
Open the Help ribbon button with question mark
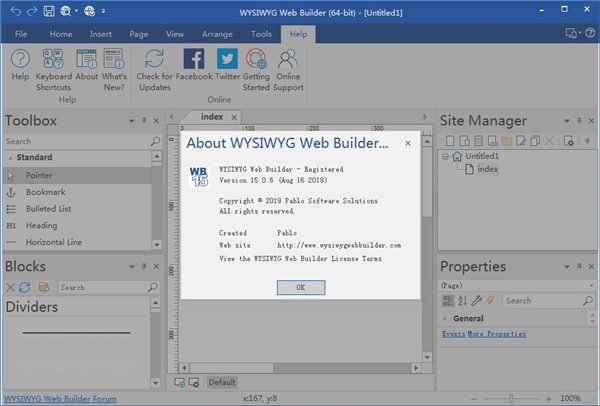click(20, 65)
